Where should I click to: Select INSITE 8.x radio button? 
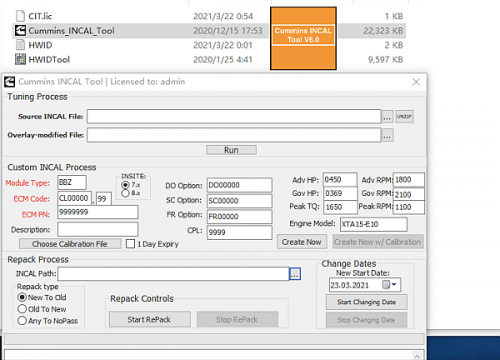(x=125, y=193)
